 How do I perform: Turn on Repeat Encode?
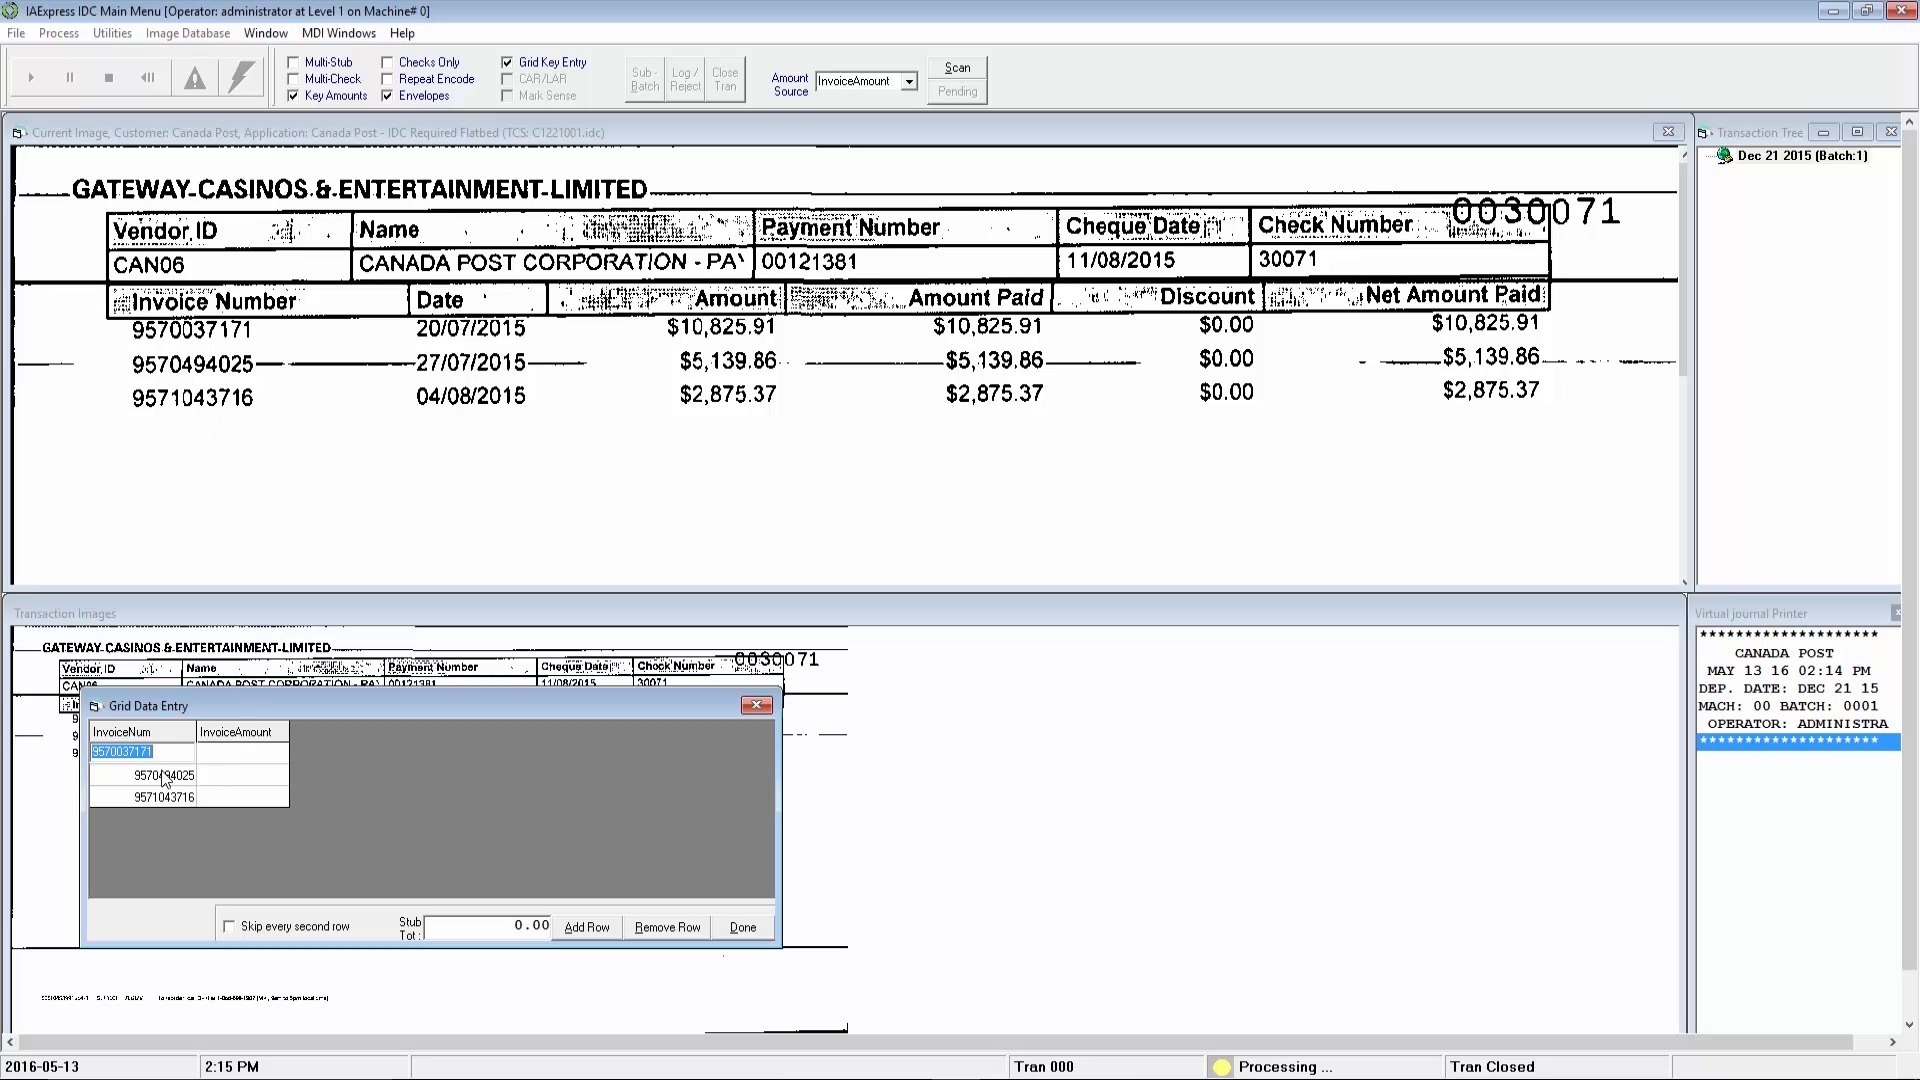point(388,79)
